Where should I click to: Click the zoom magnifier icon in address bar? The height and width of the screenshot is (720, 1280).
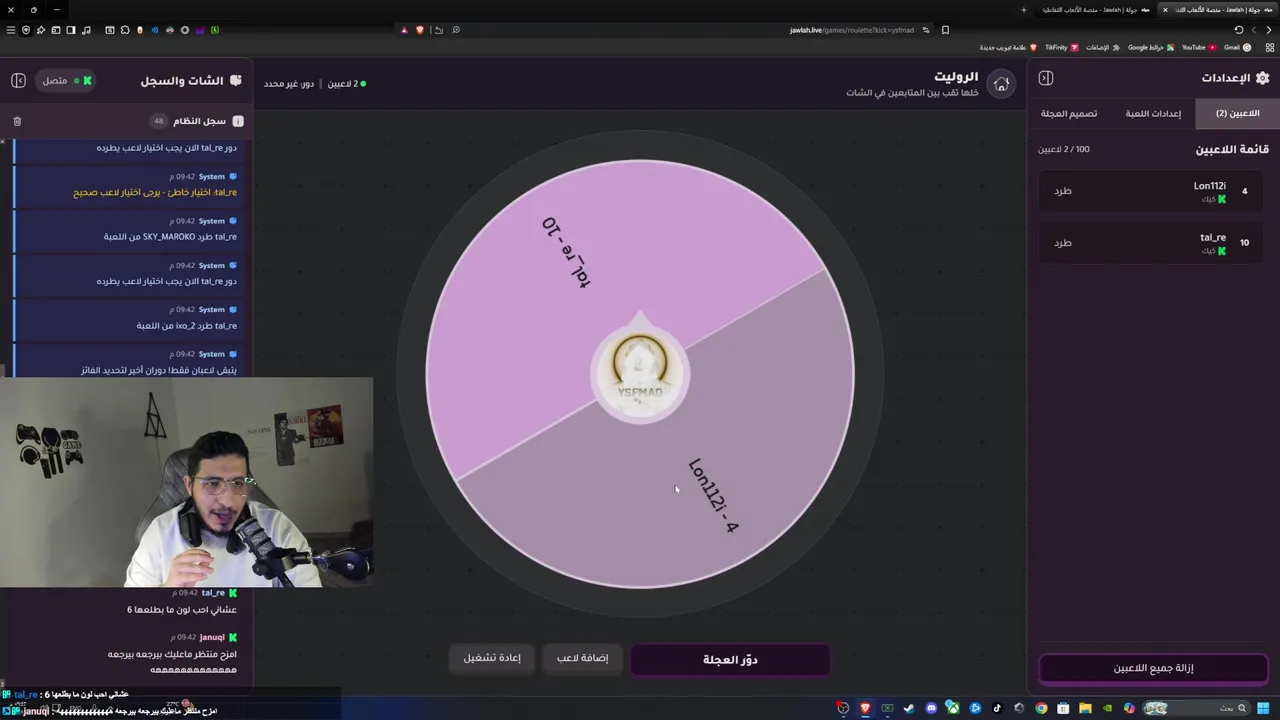[x=456, y=30]
